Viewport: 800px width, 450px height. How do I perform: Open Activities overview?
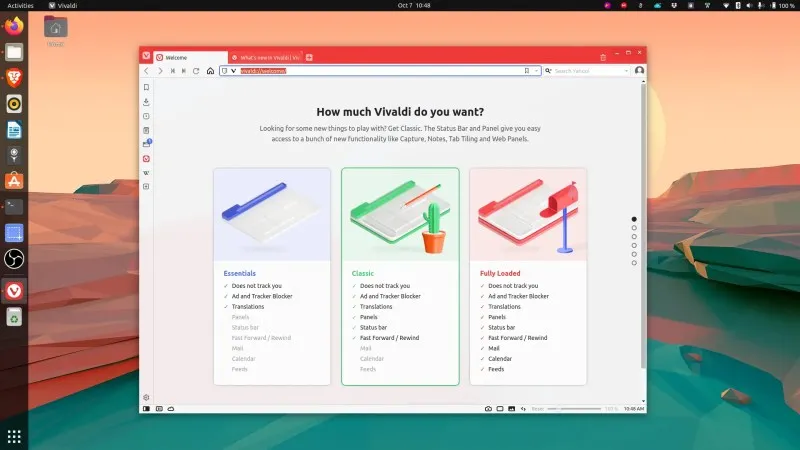click(x=20, y=6)
